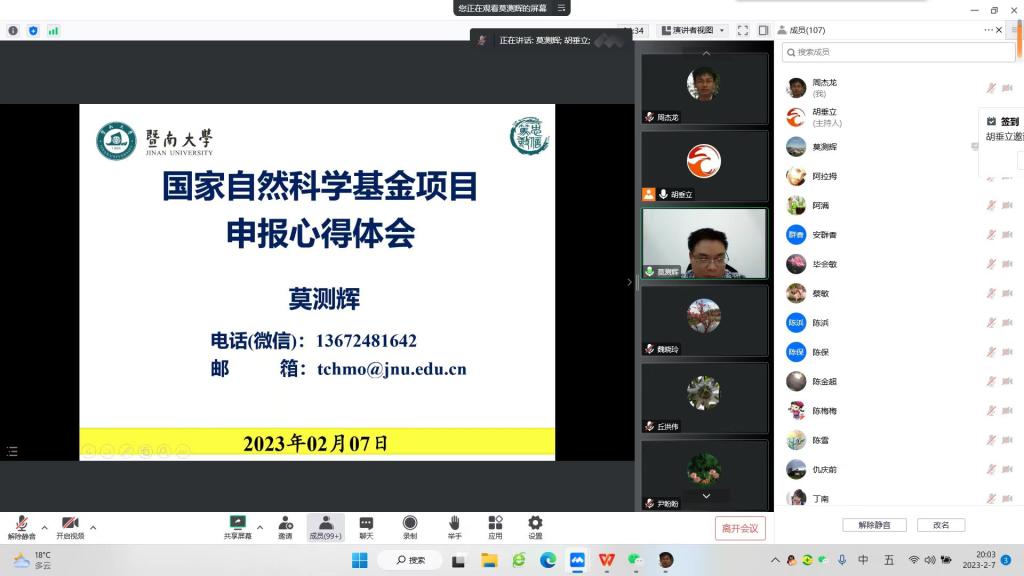
Task: Expand the arrow next to 共享屏幕
Action: point(260,527)
